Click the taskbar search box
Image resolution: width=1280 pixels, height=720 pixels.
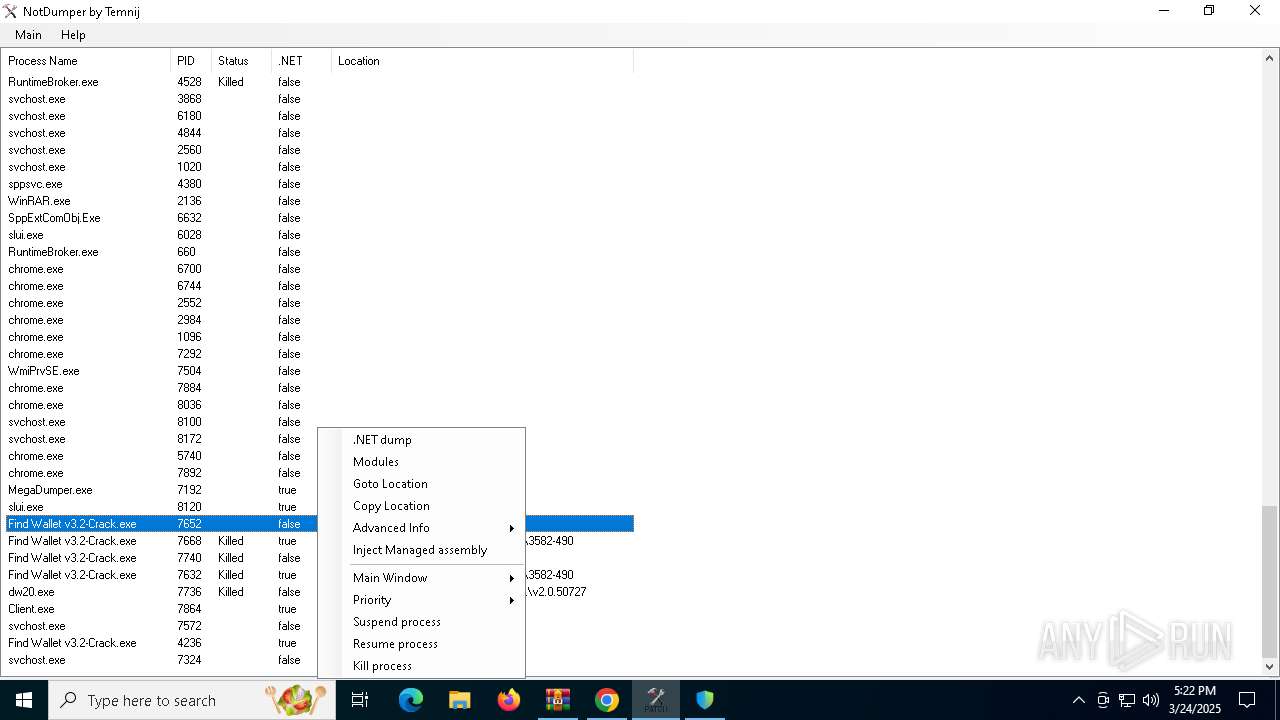click(192, 700)
